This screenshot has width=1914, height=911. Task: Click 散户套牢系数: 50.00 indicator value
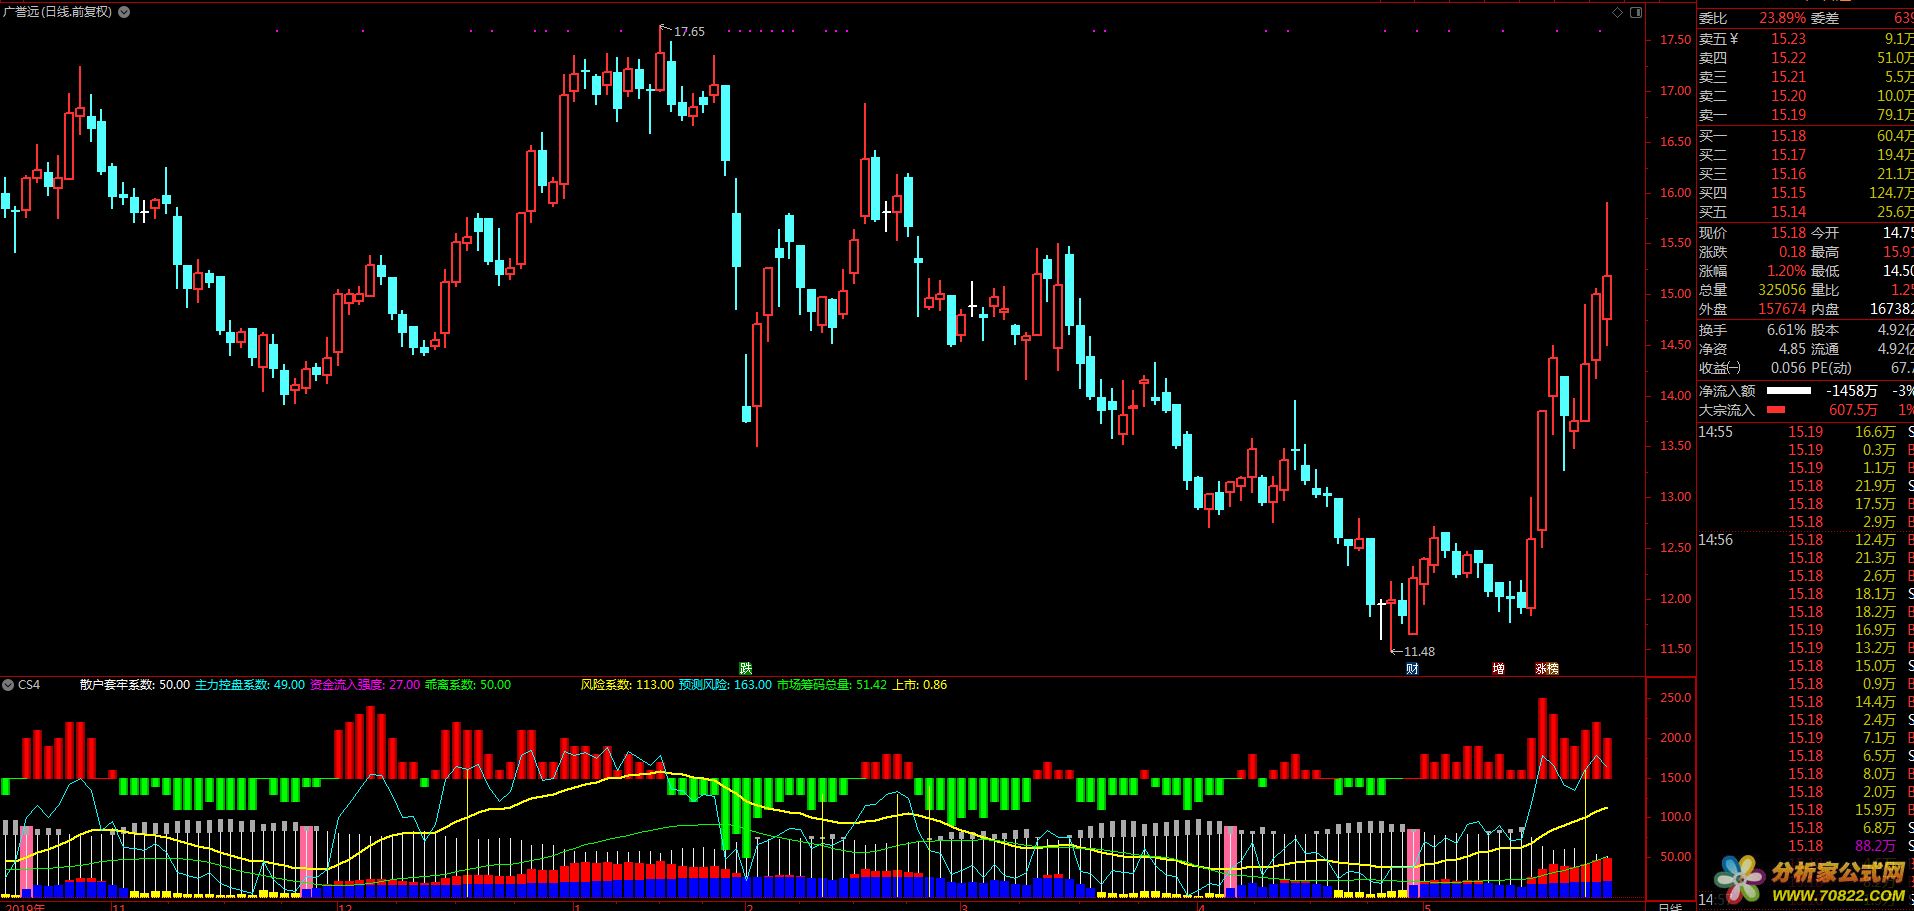click(x=135, y=685)
